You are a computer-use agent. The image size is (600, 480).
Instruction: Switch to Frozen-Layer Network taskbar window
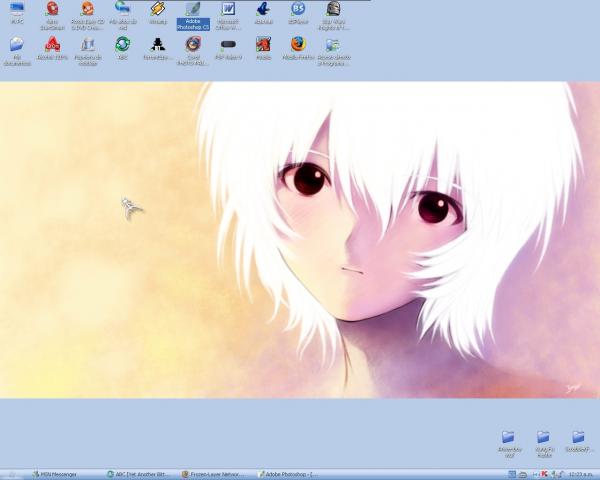click(x=213, y=474)
